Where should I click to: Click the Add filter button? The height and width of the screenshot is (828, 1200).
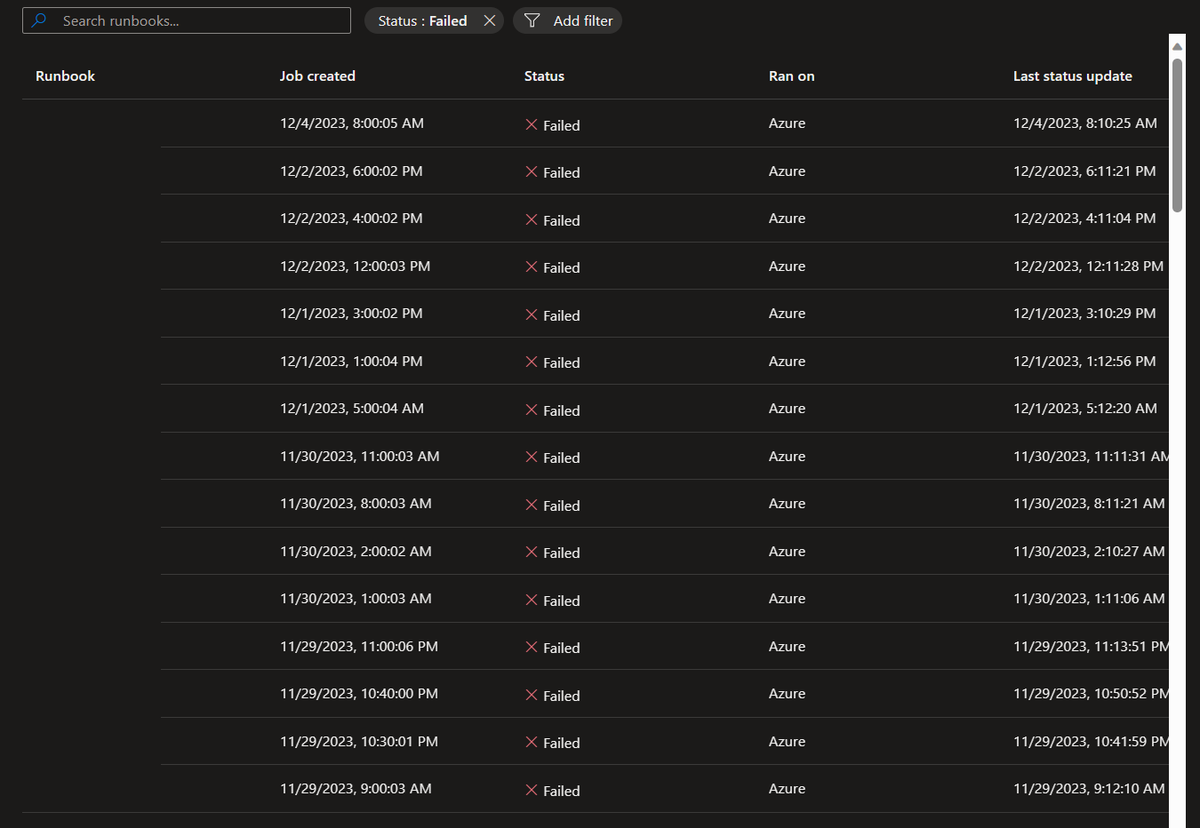pos(567,20)
